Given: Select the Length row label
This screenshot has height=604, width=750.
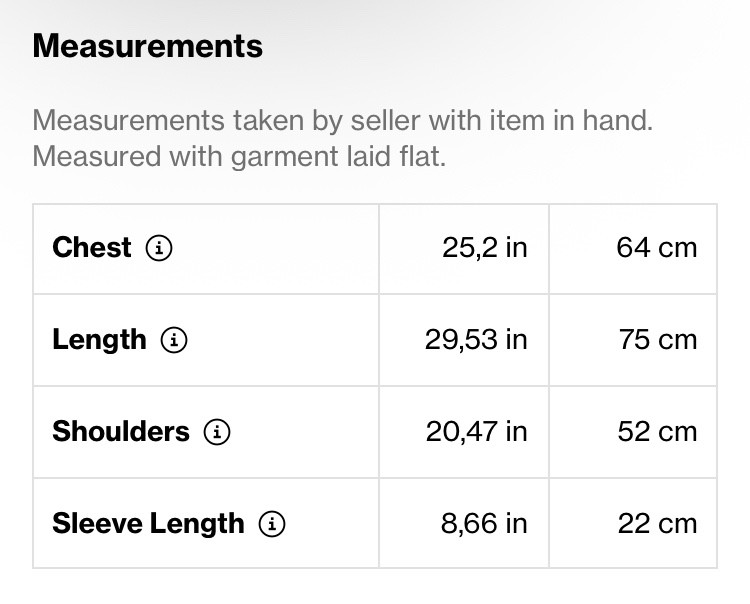Looking at the screenshot, I should [99, 340].
